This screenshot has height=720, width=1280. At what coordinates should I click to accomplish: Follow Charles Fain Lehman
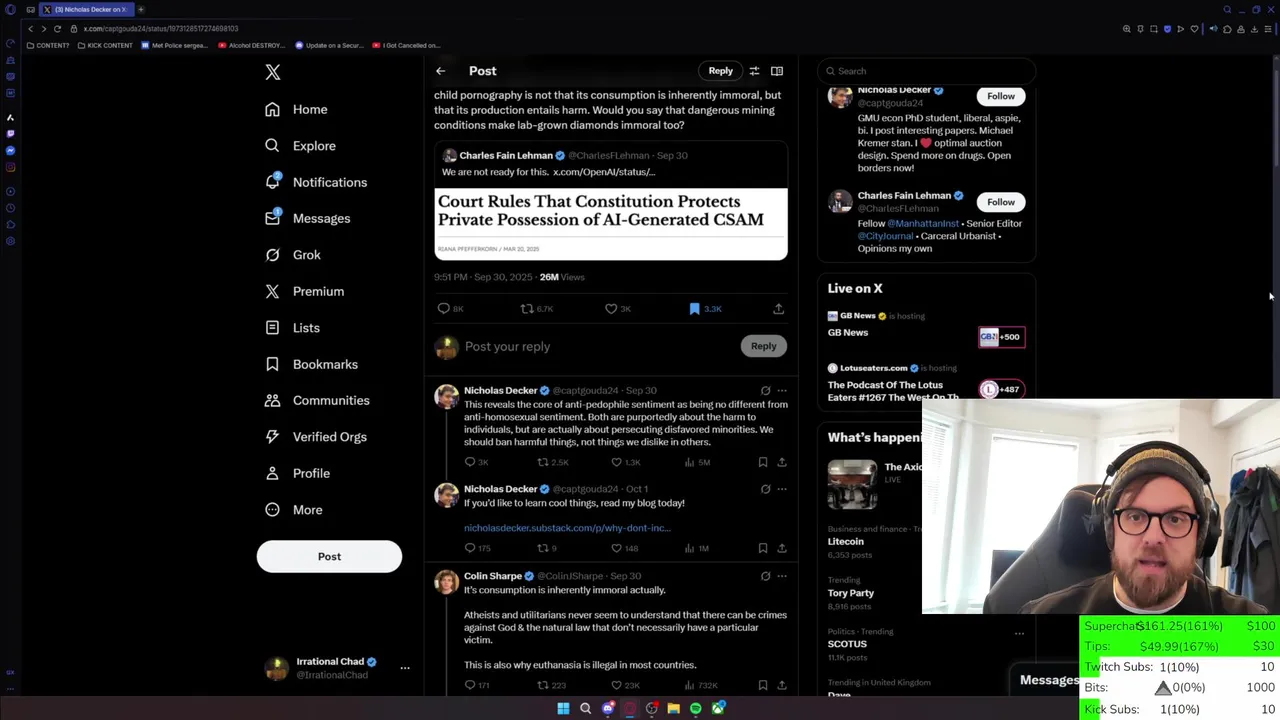tap(1001, 202)
